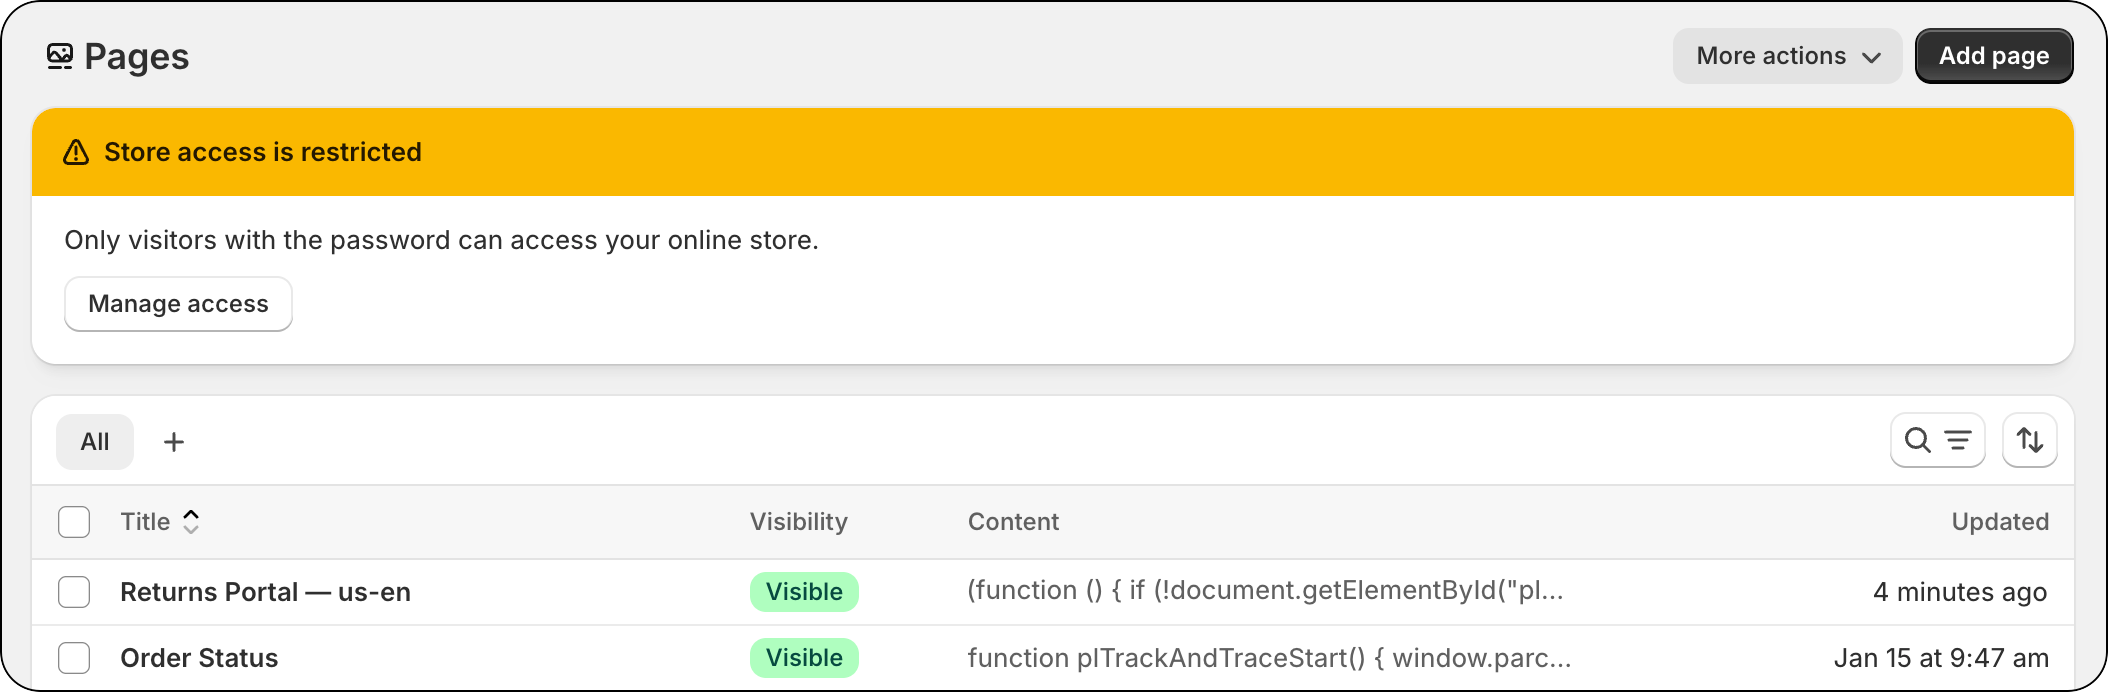Click the Add page button
This screenshot has height=692, width=2108.
(x=1993, y=56)
